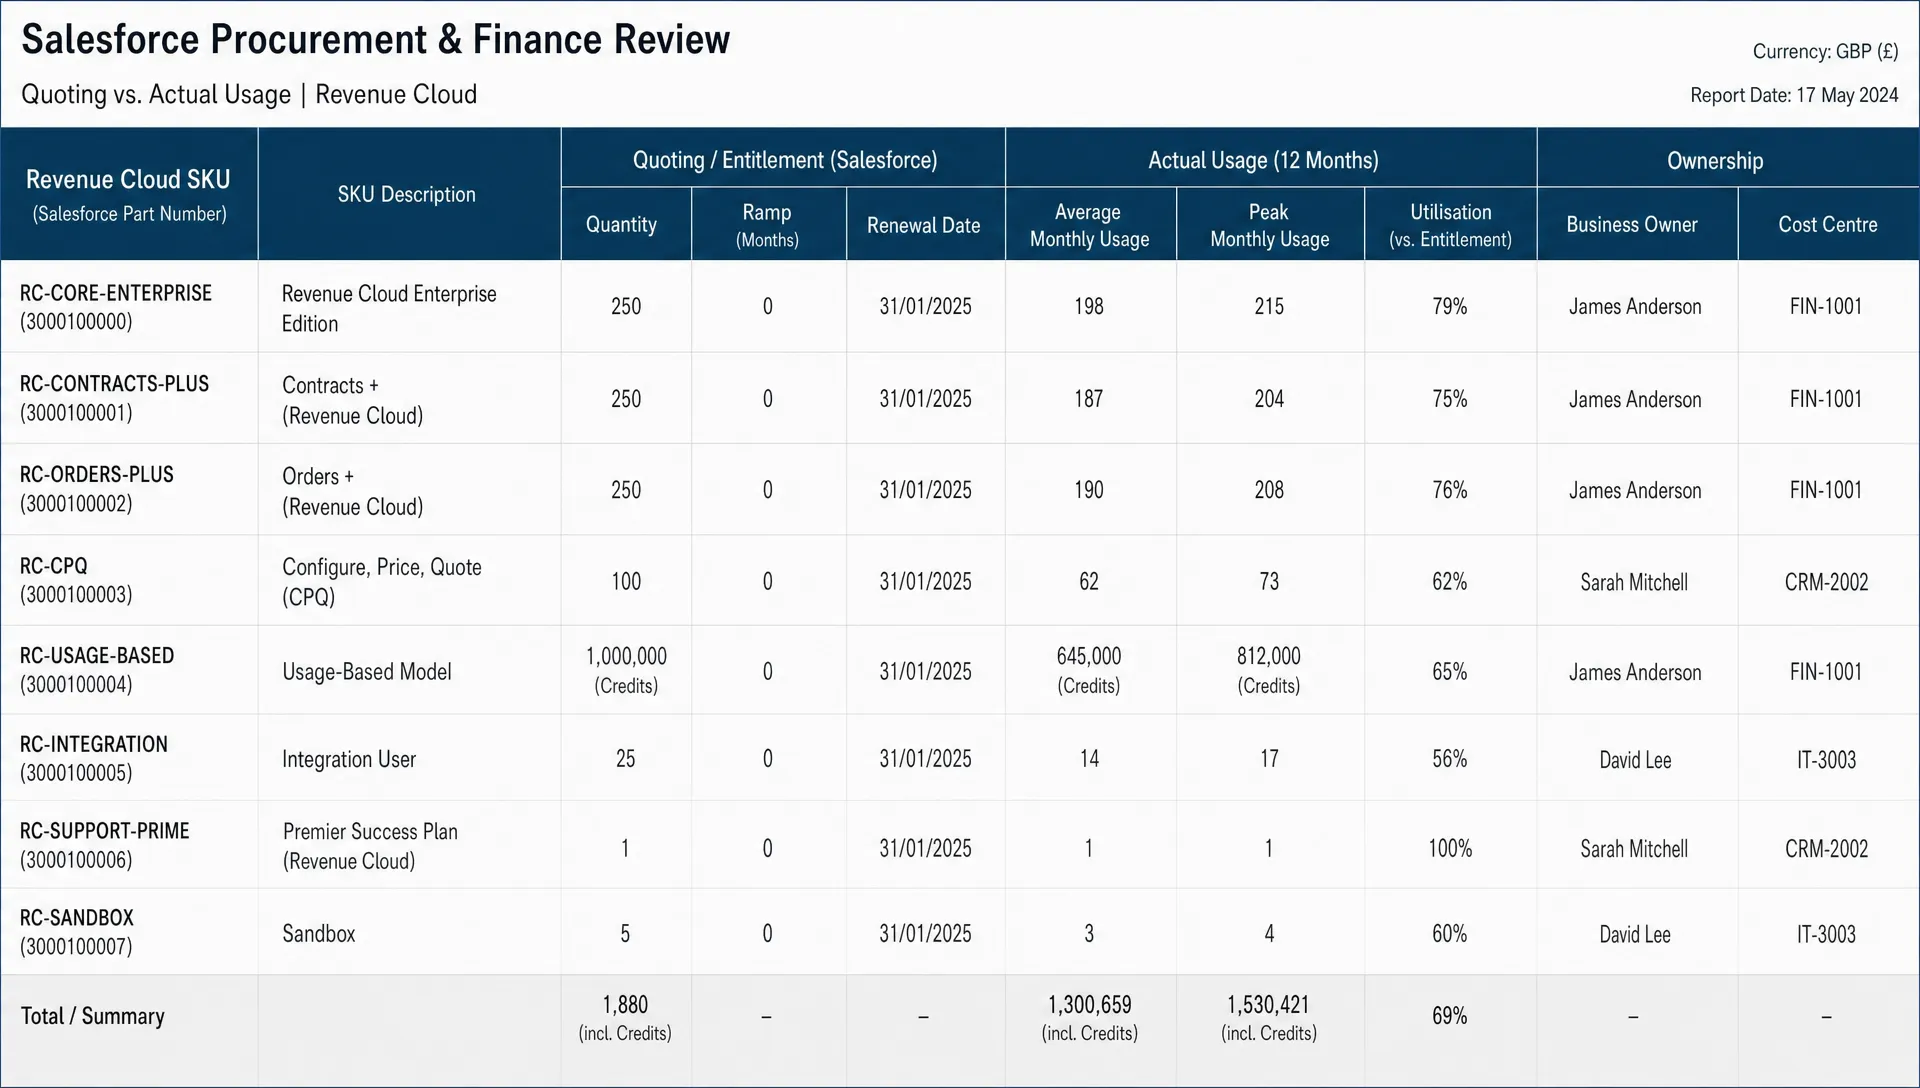The width and height of the screenshot is (1920, 1088).
Task: Select the quantity 25 for RC-INTEGRATION
Action: point(625,758)
